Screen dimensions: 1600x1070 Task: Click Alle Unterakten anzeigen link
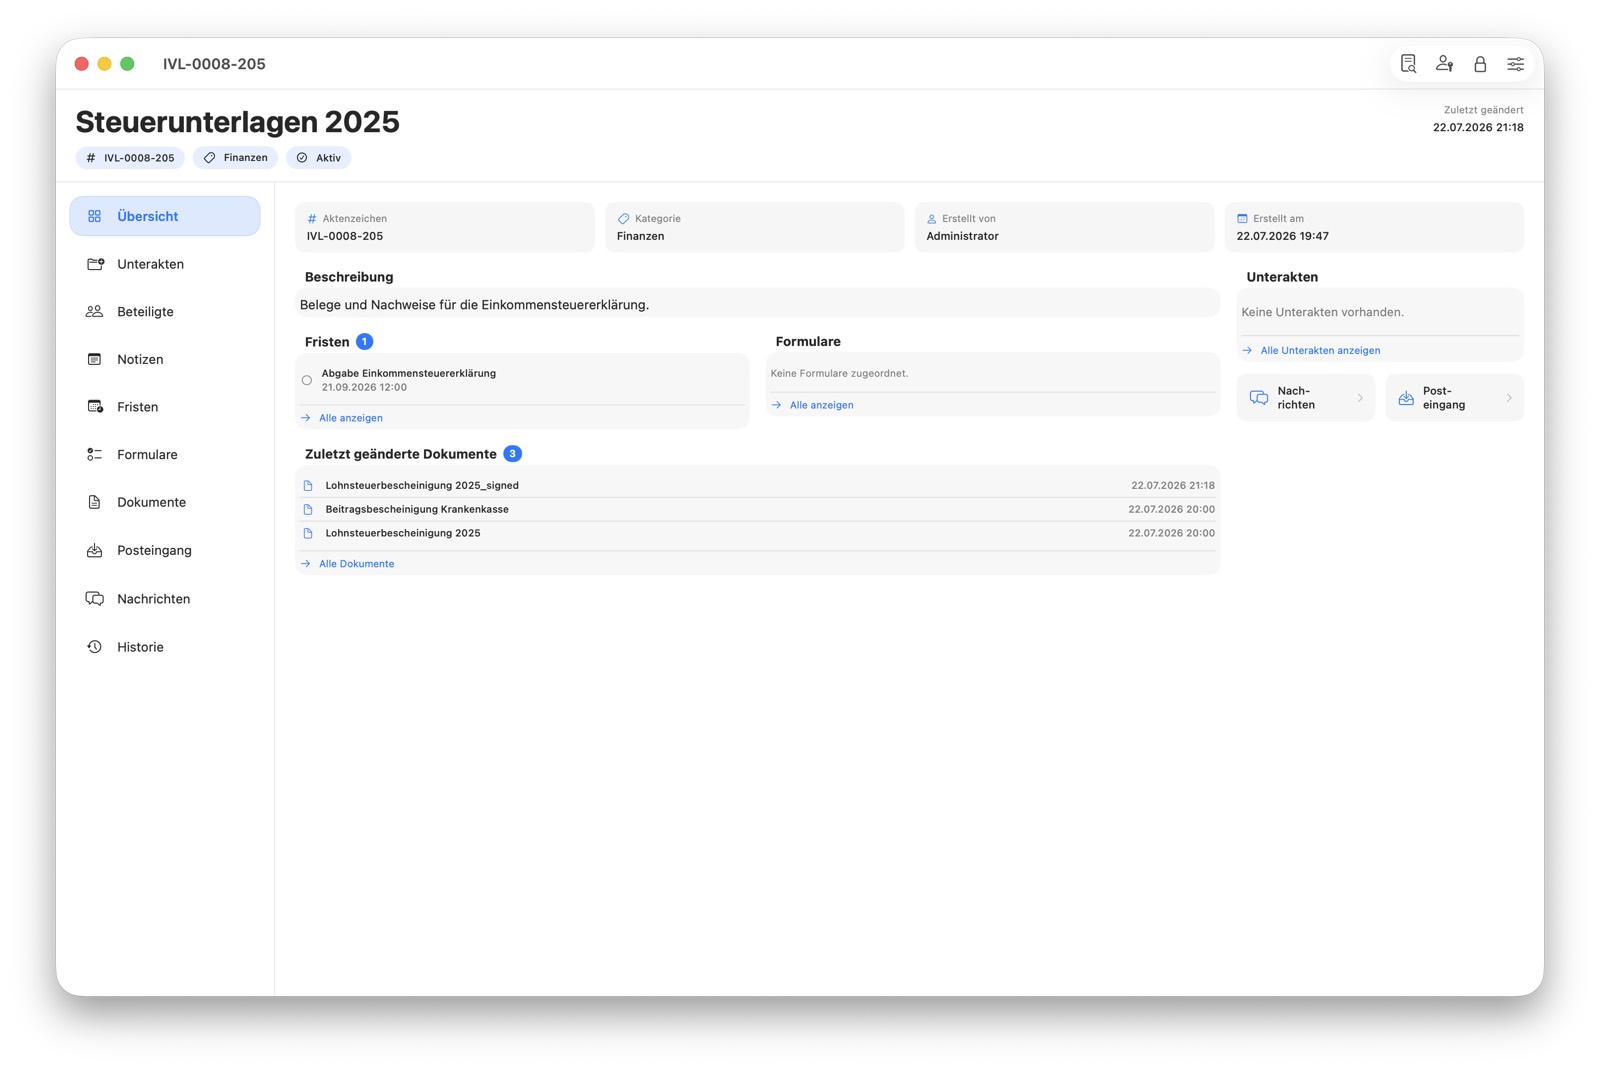(x=1320, y=351)
